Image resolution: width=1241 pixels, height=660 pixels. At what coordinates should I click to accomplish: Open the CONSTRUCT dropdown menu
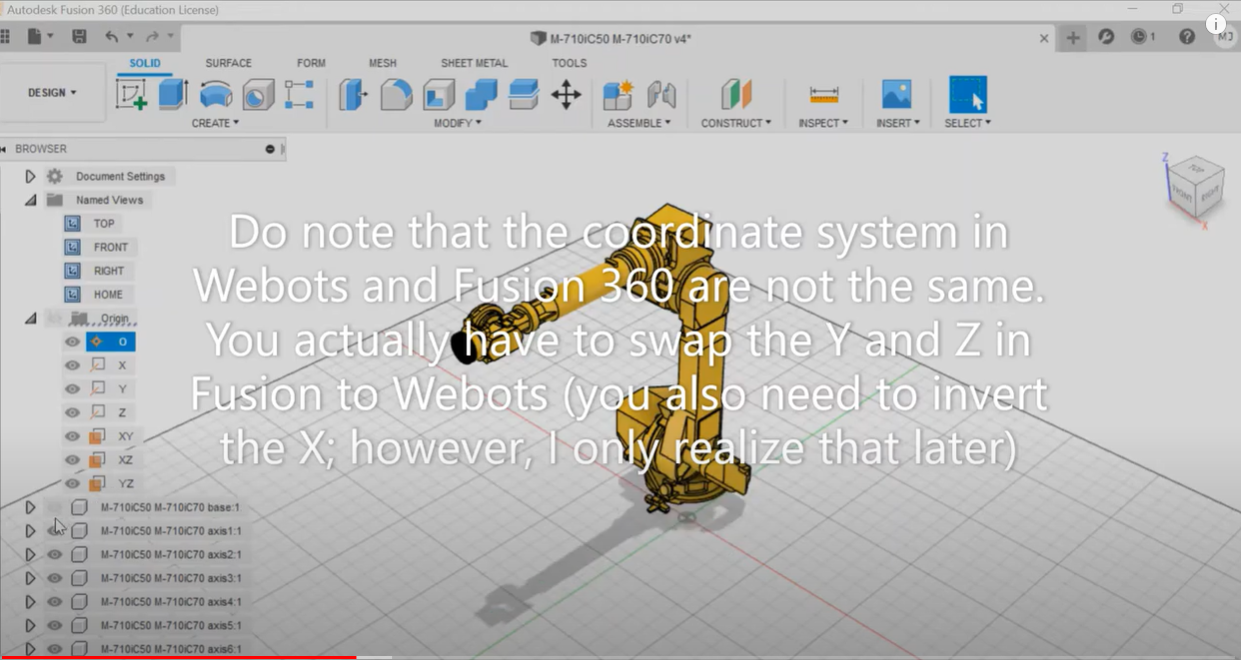tap(736, 123)
